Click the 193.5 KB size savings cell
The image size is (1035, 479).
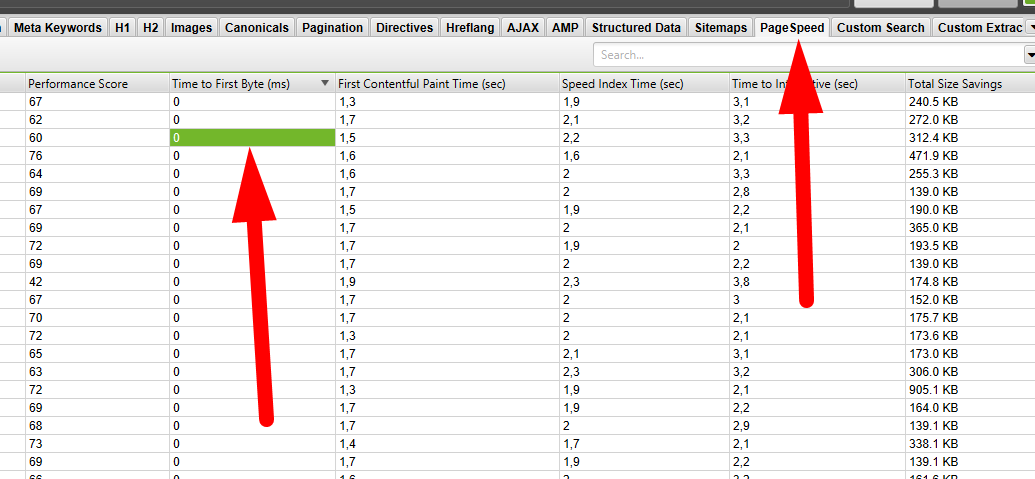[970, 245]
